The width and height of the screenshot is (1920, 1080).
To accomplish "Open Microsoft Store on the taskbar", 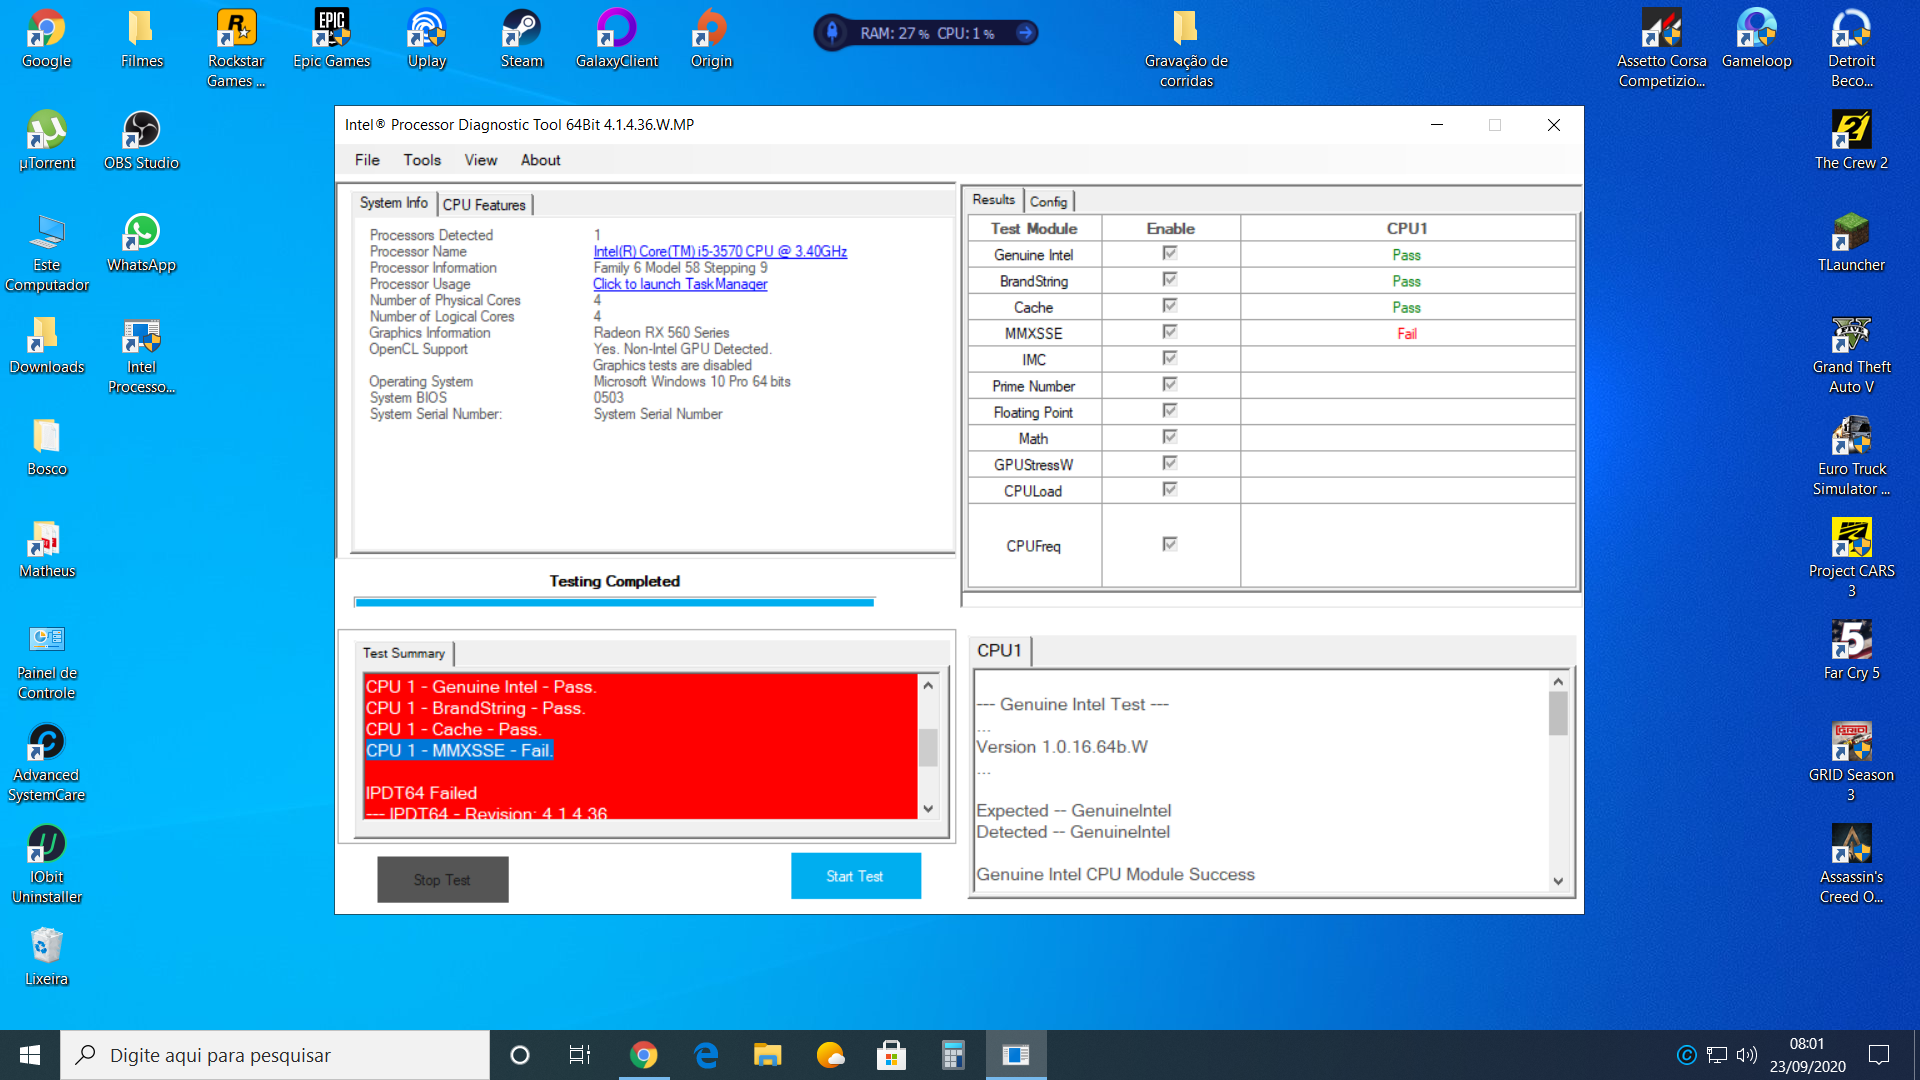I will tap(891, 1055).
